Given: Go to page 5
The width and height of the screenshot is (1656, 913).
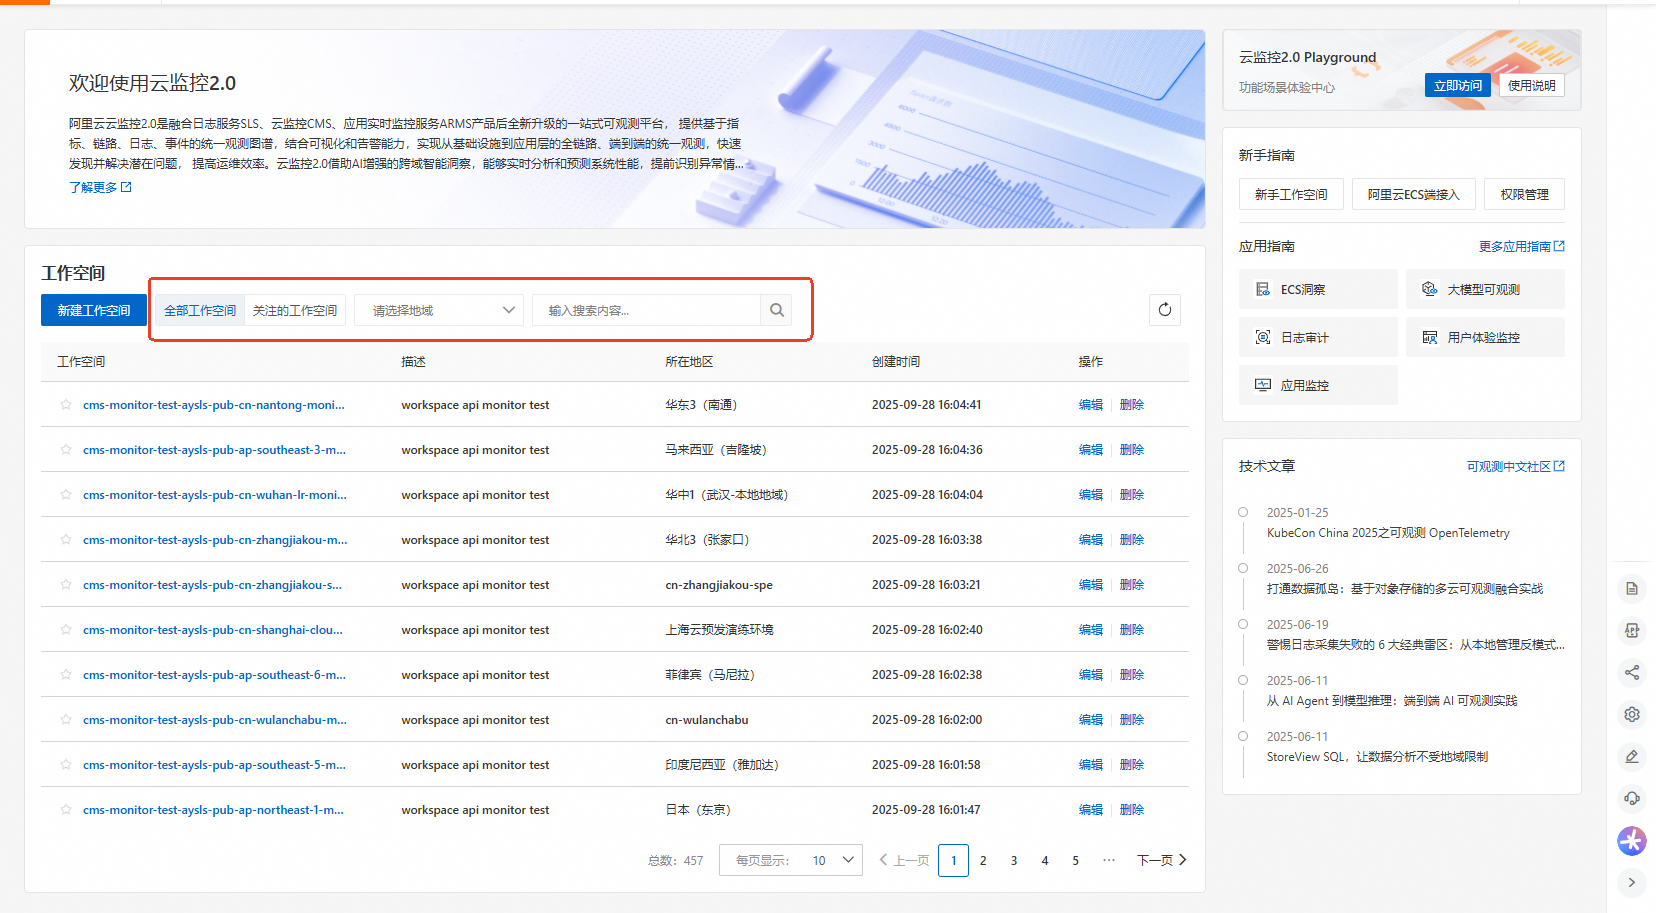Looking at the screenshot, I should [1076, 860].
